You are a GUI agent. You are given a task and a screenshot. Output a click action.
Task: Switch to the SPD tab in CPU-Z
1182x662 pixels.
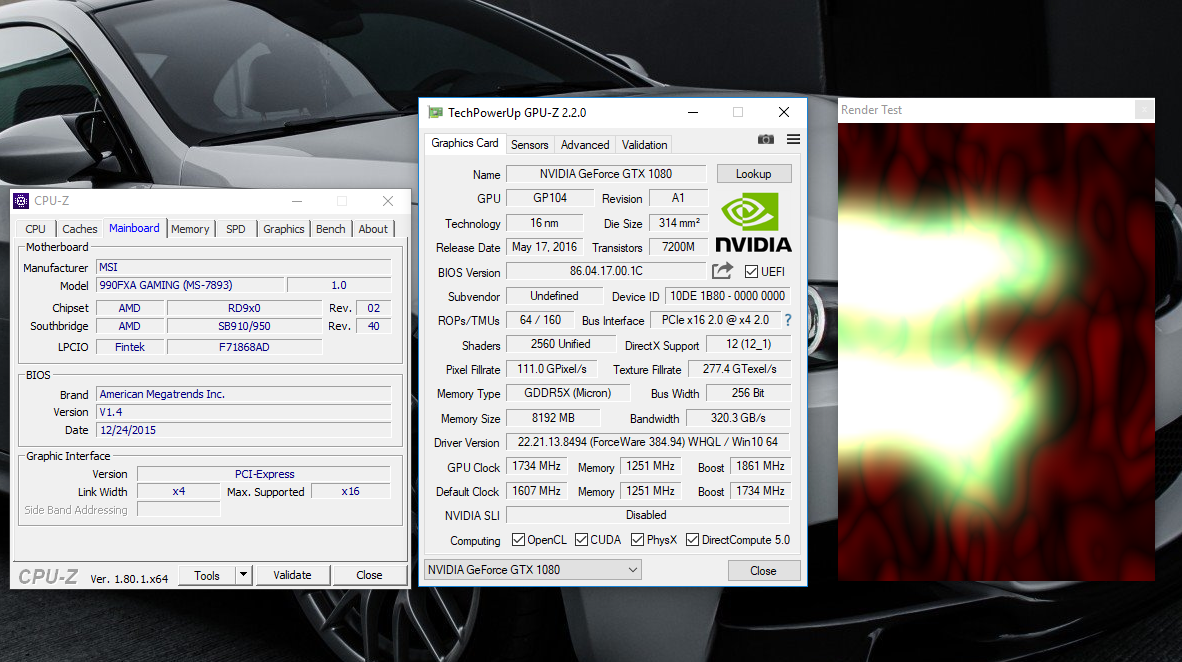(x=235, y=229)
